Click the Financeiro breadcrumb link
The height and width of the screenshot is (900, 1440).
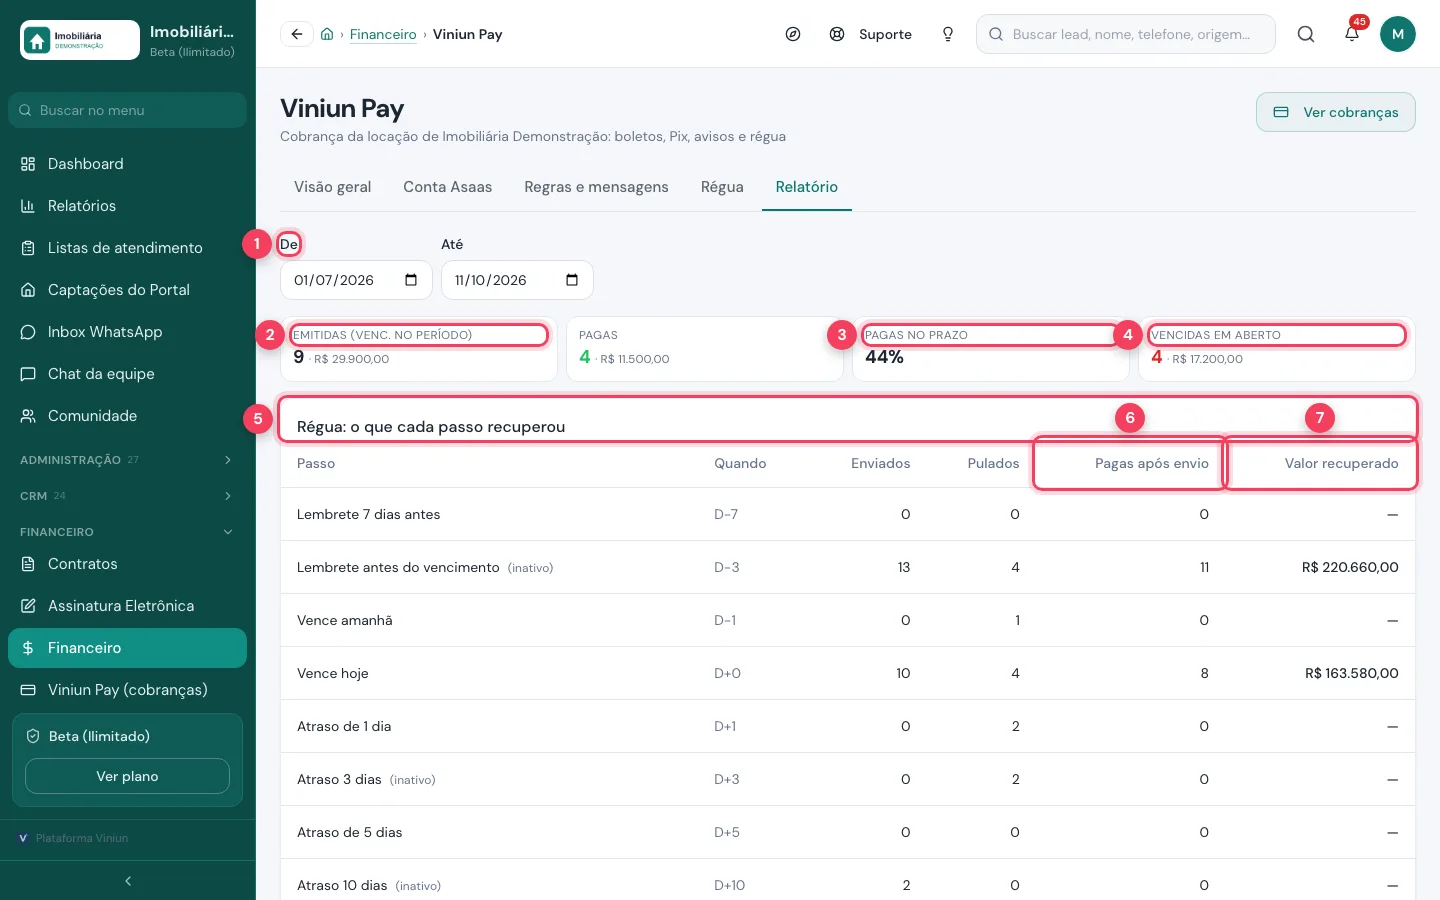point(383,34)
